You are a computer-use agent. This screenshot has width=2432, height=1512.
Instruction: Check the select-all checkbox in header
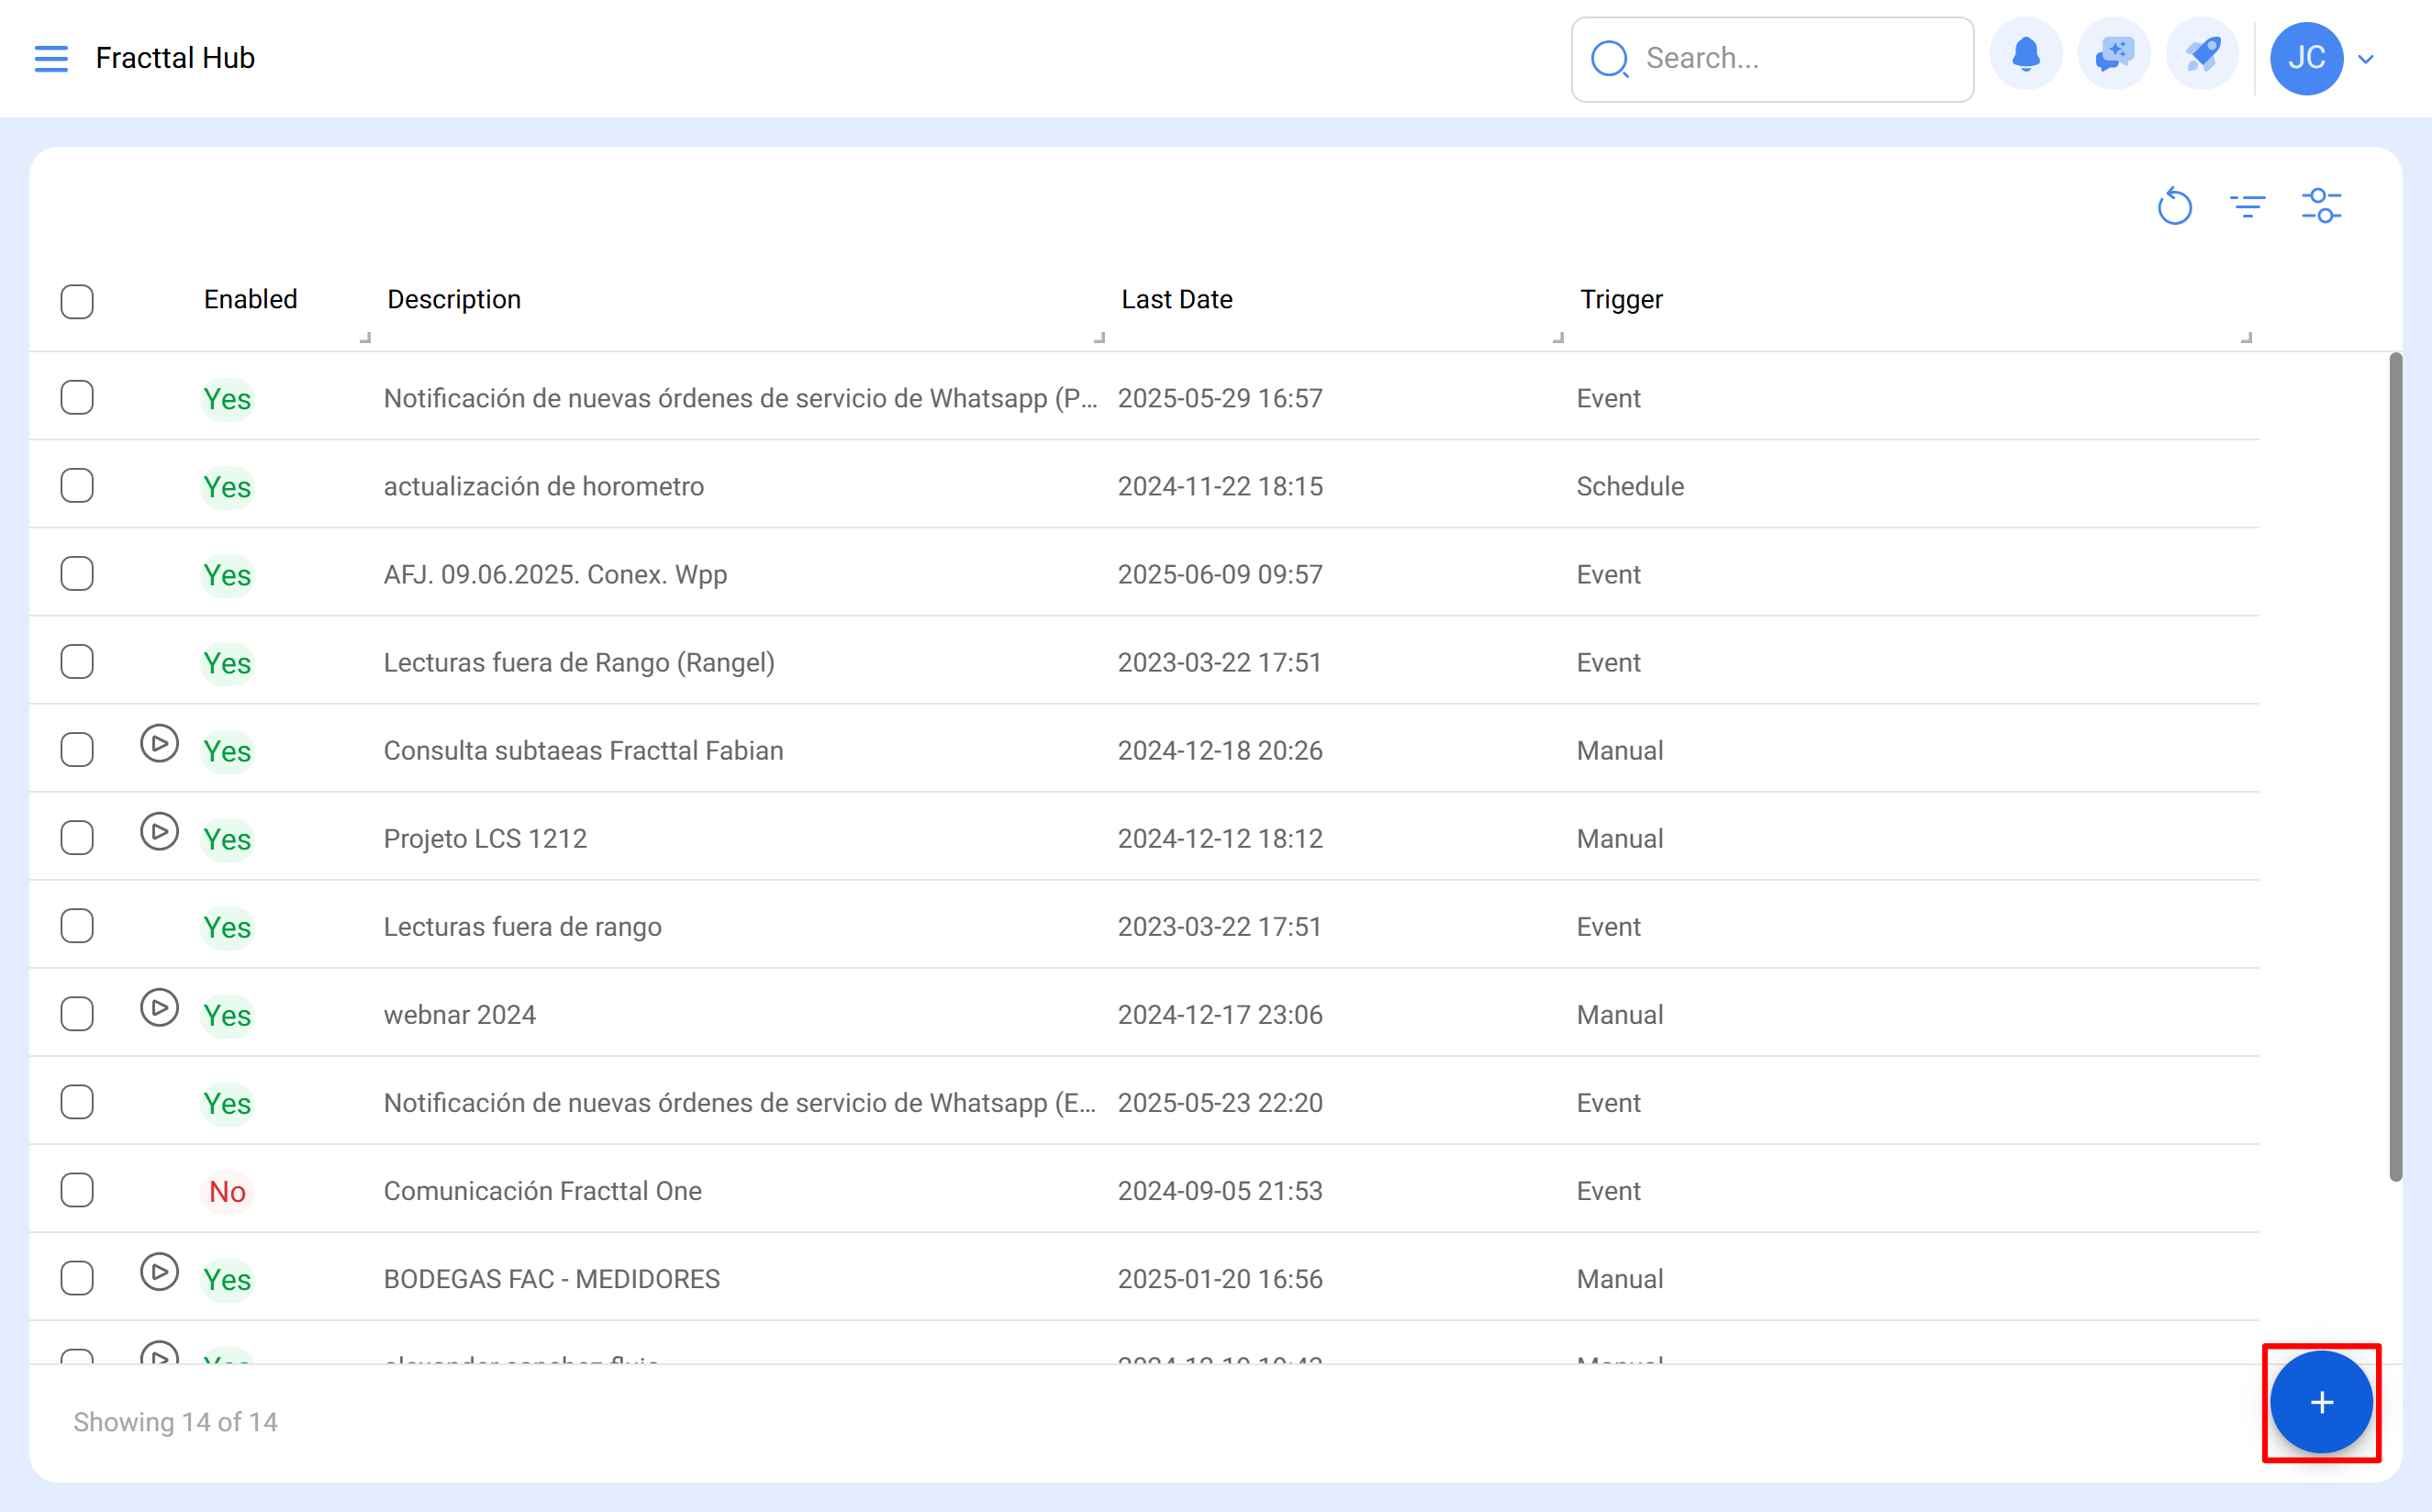coord(77,301)
